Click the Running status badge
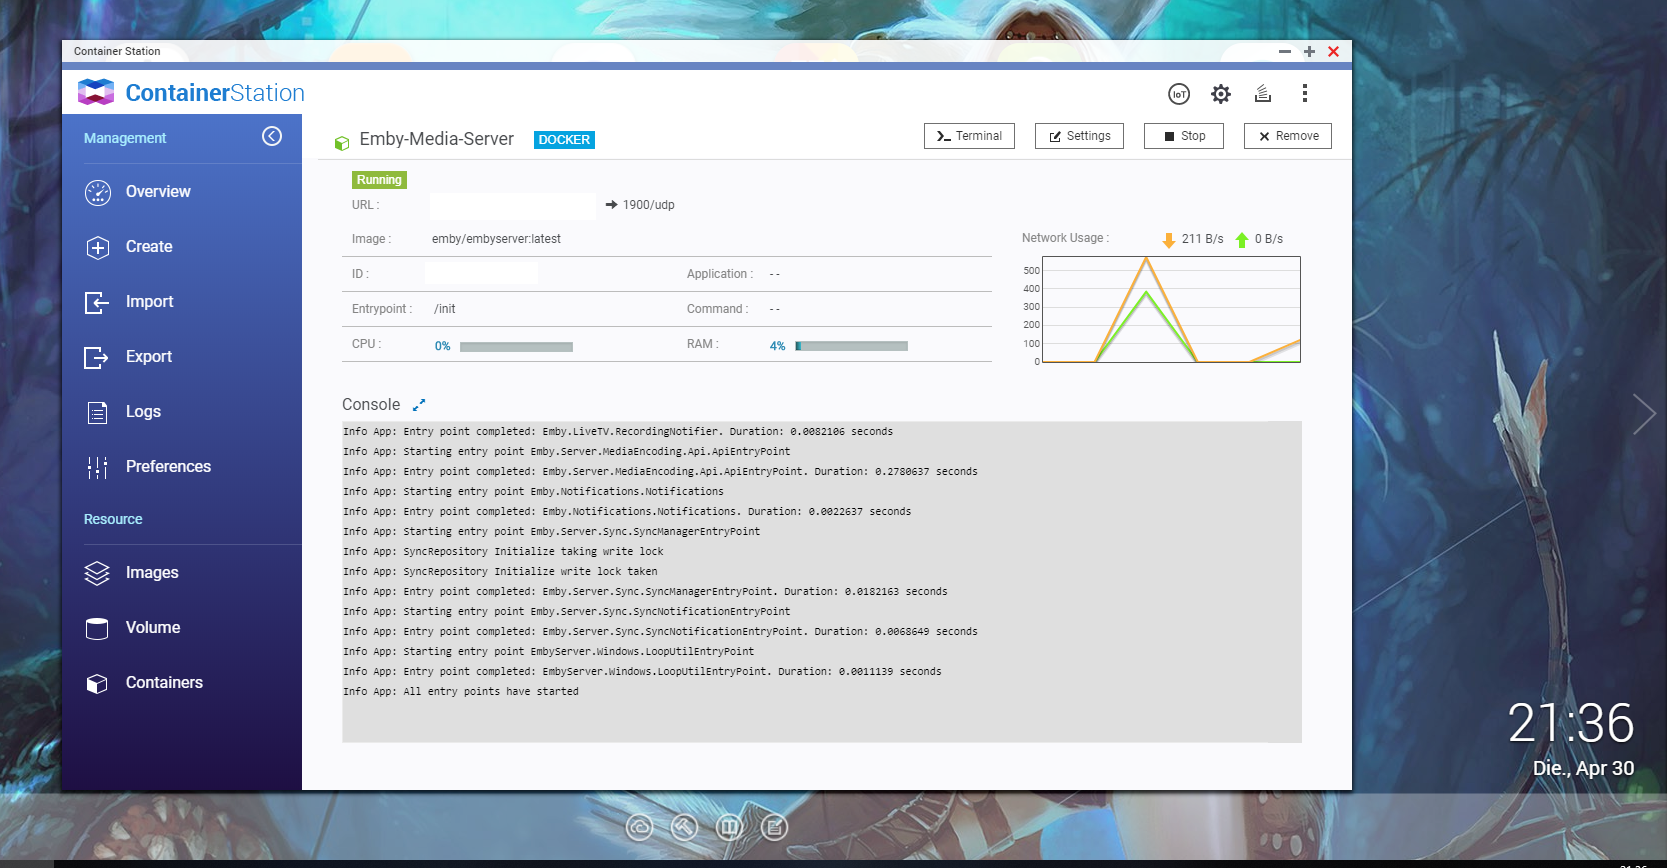The width and height of the screenshot is (1667, 868). (379, 180)
